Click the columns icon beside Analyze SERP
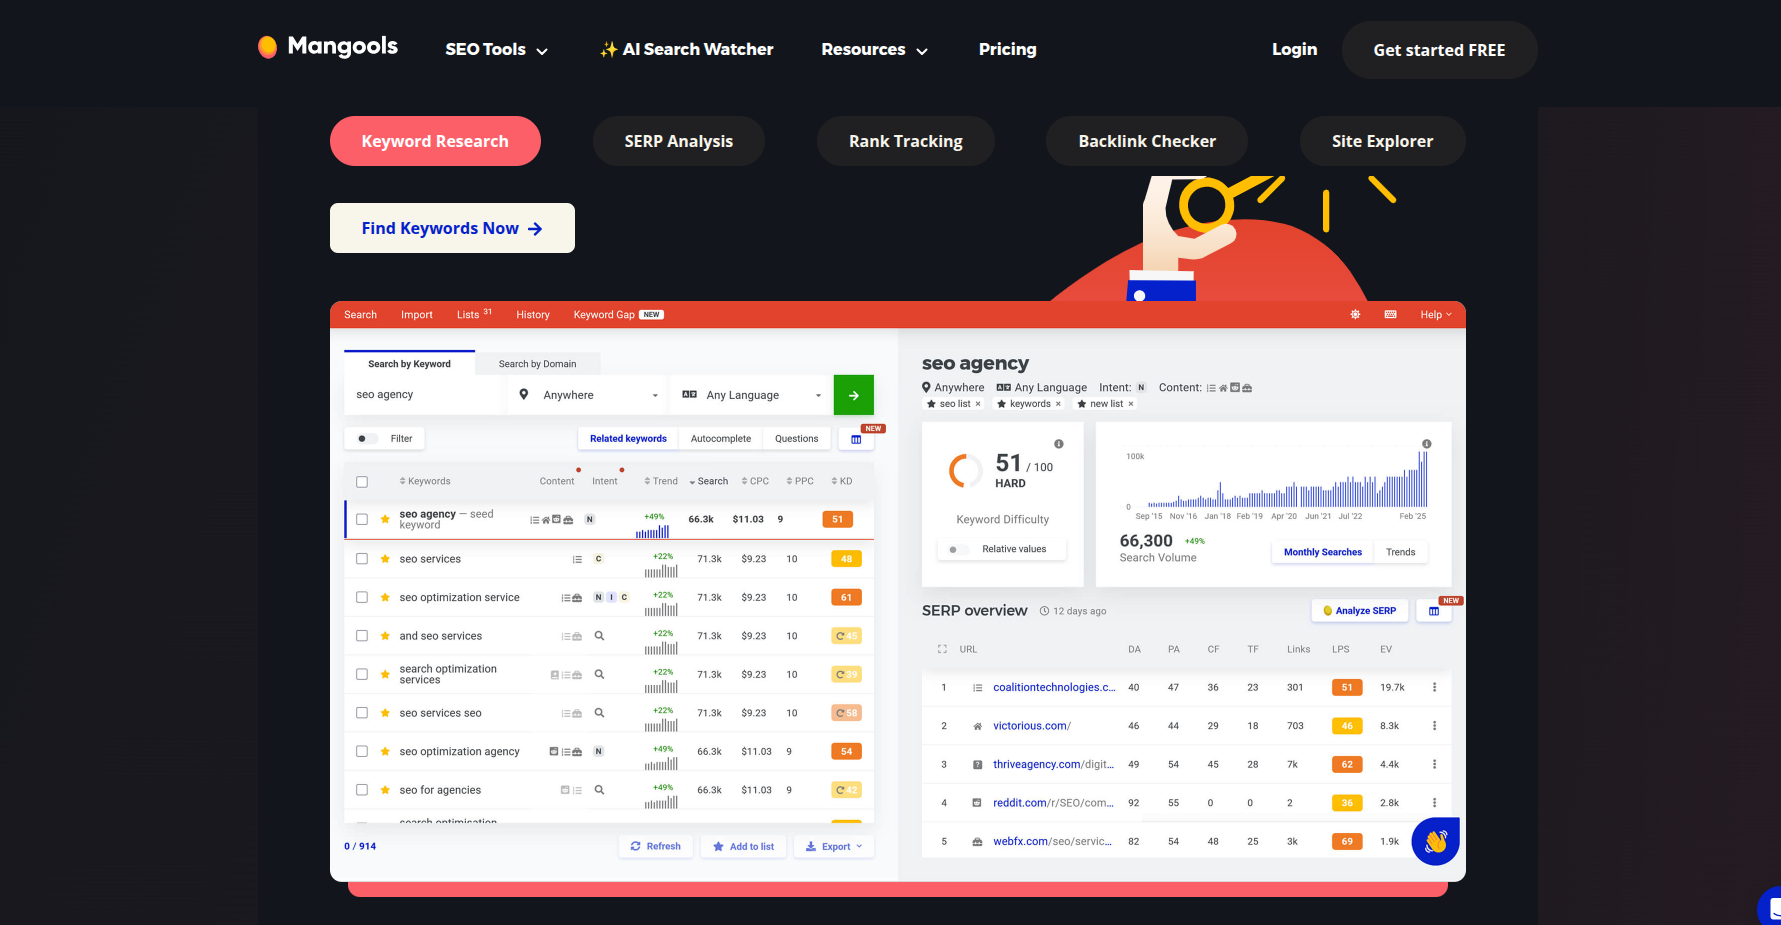The image size is (1781, 925). (1434, 611)
